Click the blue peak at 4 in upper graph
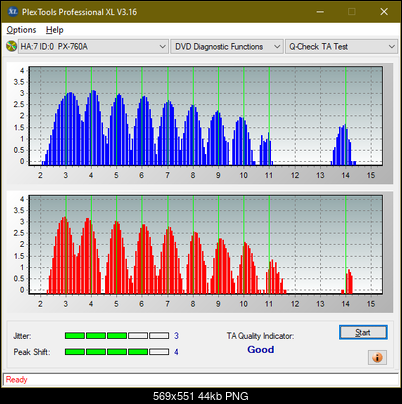 [93, 128]
